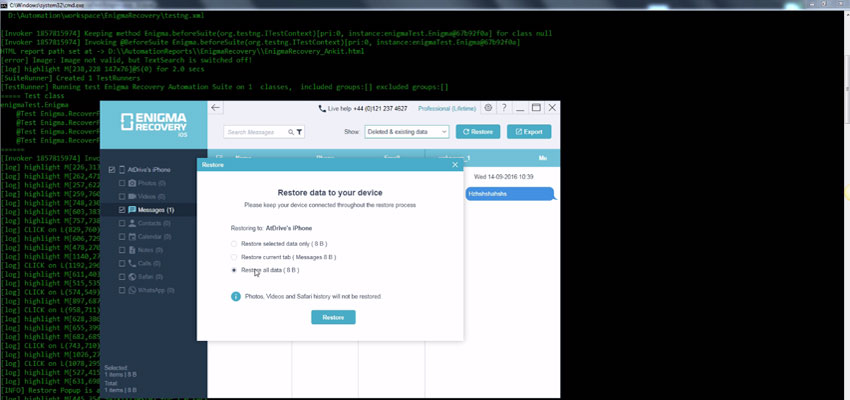This screenshot has height=400, width=850.
Task: Check the Videos checkbox
Action: pos(122,196)
